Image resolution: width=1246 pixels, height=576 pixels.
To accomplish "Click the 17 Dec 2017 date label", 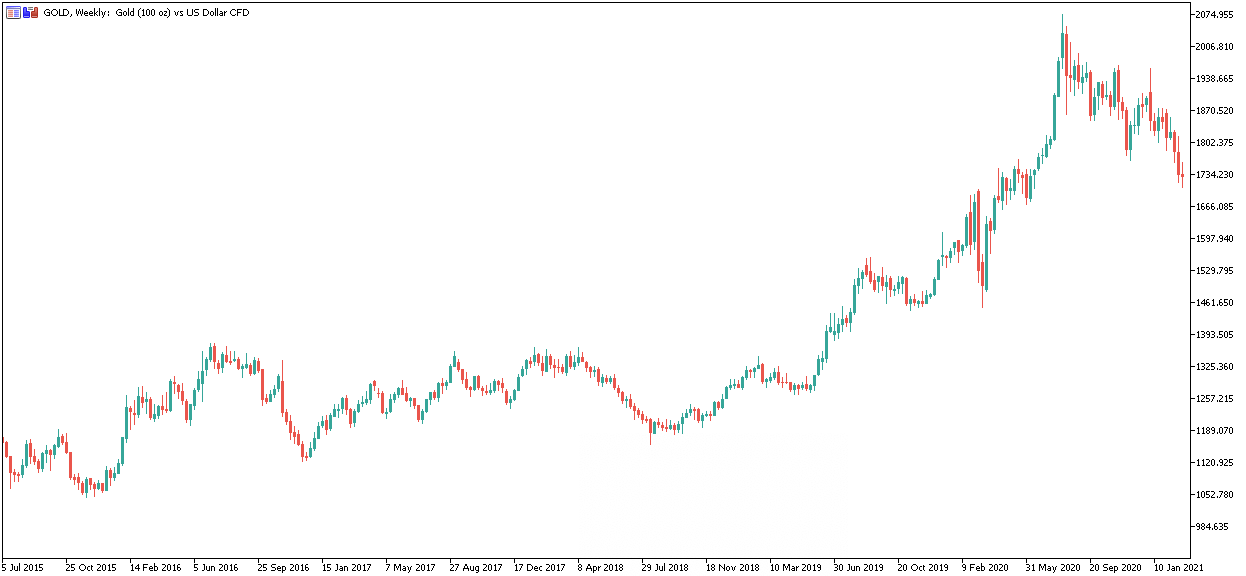I will coord(538,567).
